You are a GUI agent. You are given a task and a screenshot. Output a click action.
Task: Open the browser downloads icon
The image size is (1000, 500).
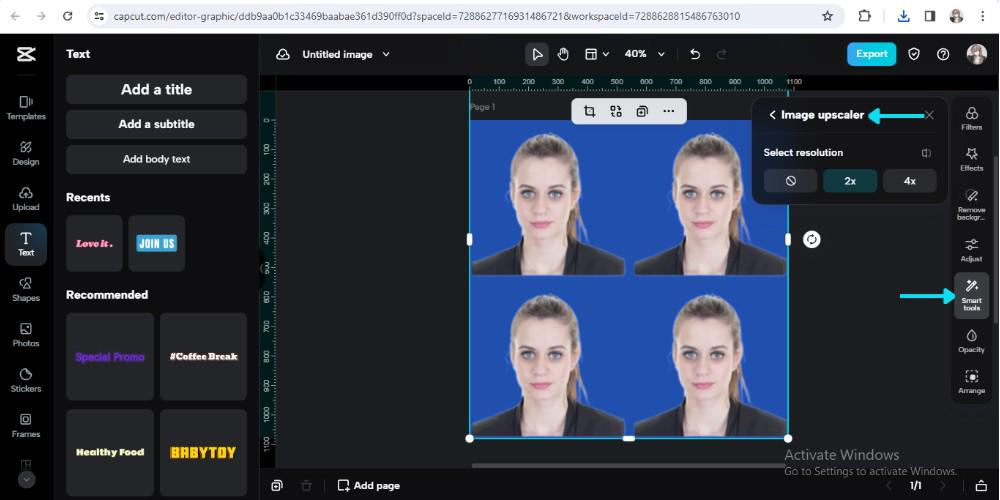[x=903, y=16]
